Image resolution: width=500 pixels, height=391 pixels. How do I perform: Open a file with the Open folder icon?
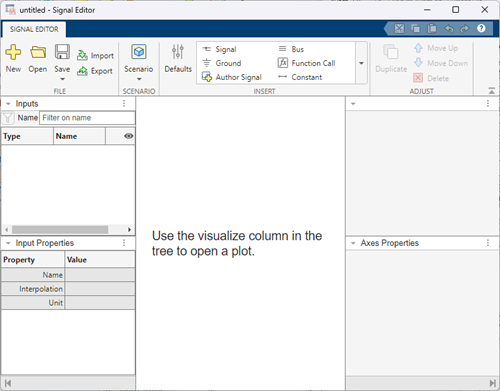pos(38,52)
